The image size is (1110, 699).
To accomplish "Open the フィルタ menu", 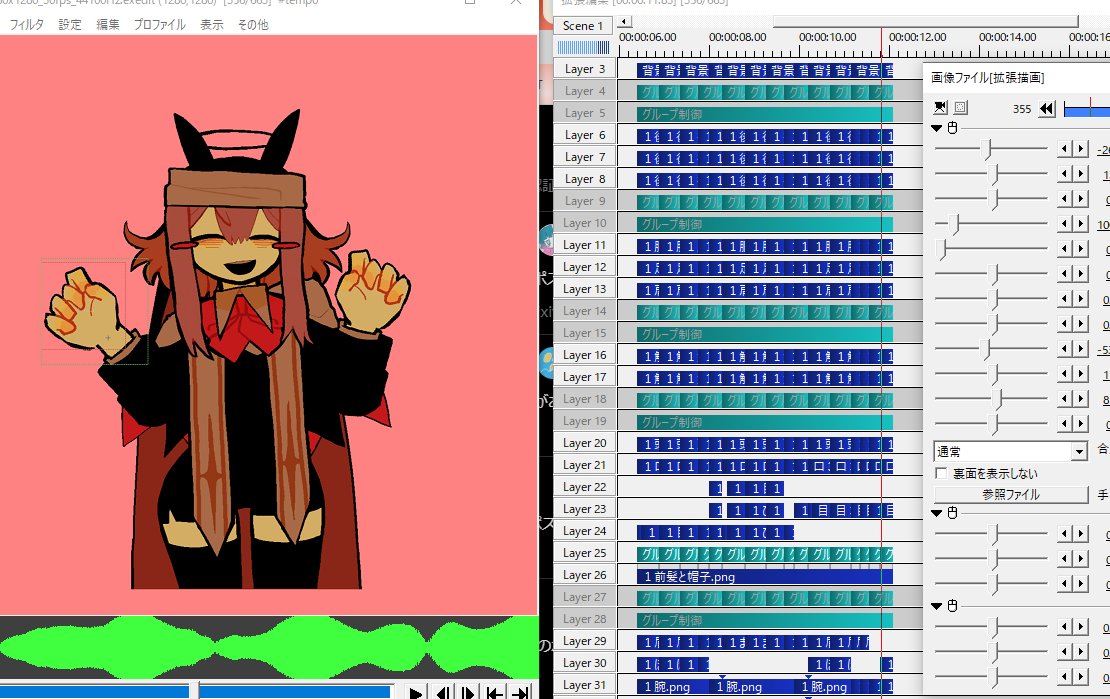I will [x=26, y=24].
